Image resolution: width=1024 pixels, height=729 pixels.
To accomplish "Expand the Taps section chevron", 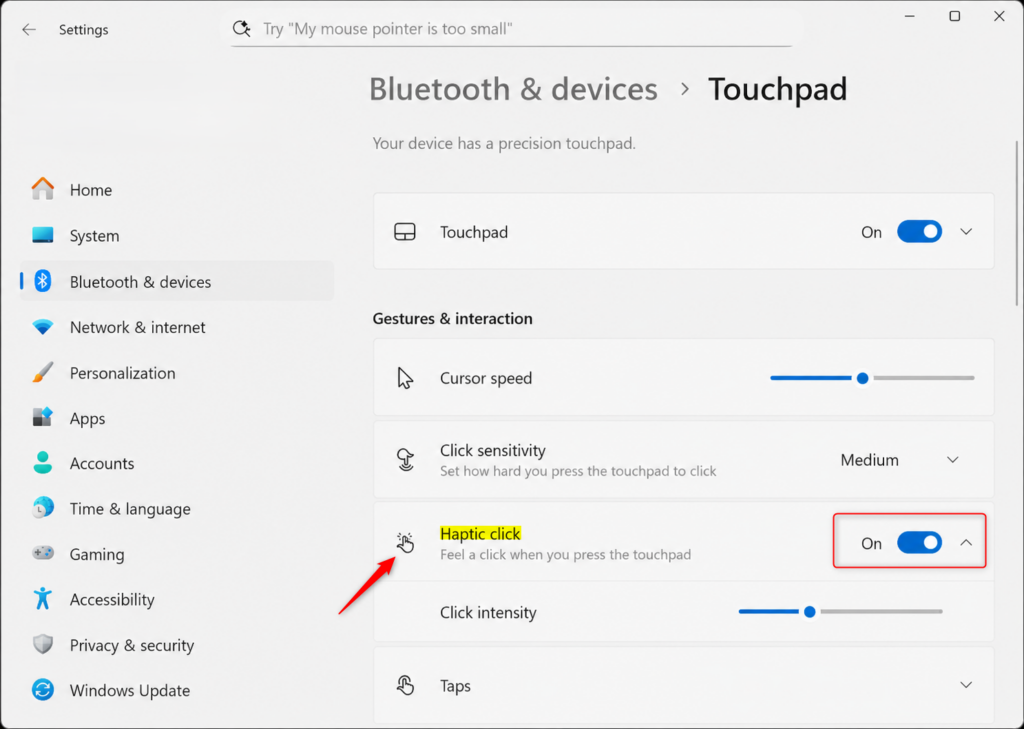I will tap(966, 685).
